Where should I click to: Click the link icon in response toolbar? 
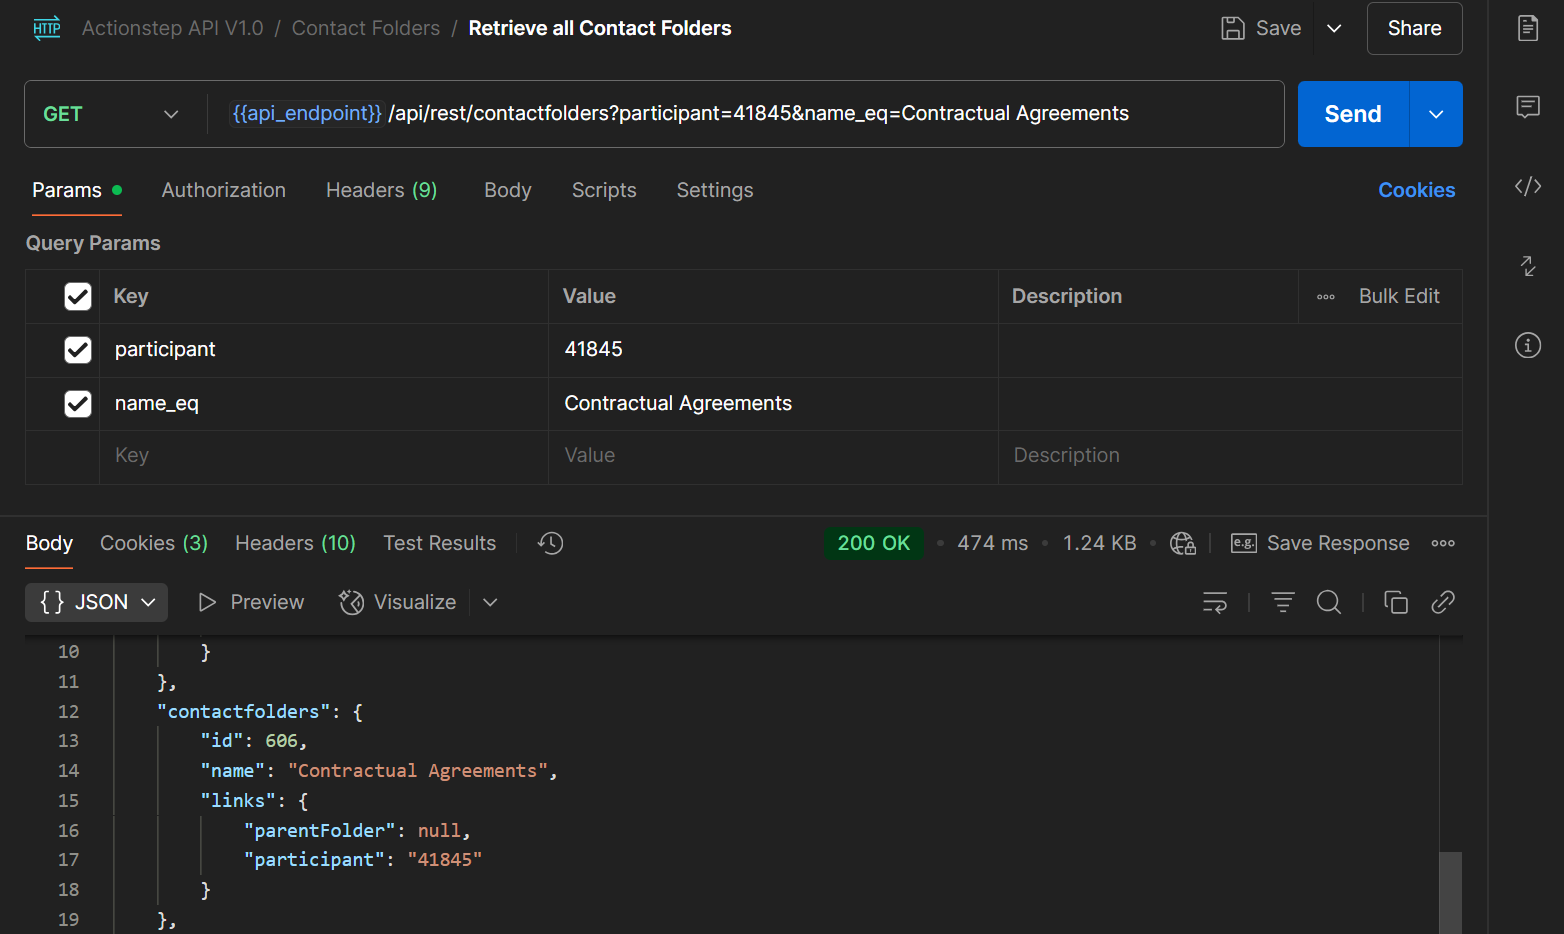coord(1443,602)
